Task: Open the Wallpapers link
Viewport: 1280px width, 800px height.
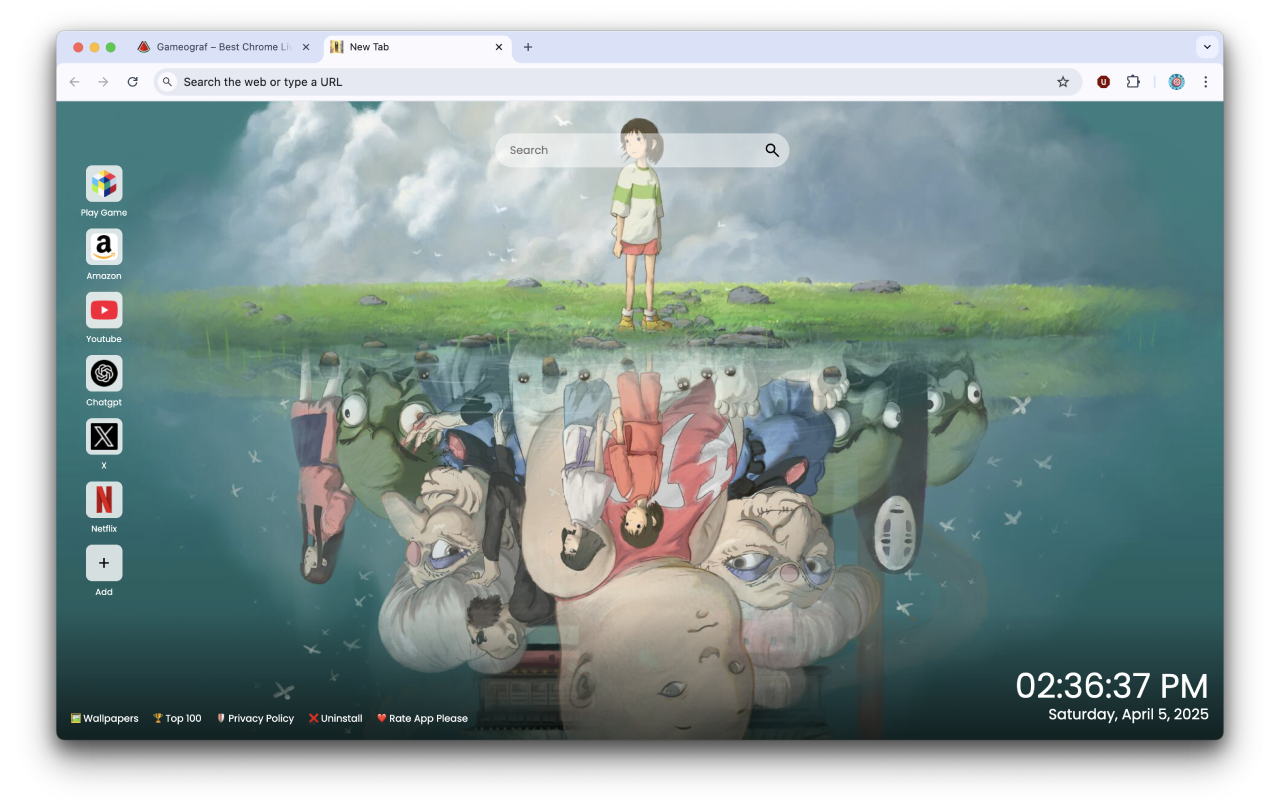Action: (x=105, y=718)
